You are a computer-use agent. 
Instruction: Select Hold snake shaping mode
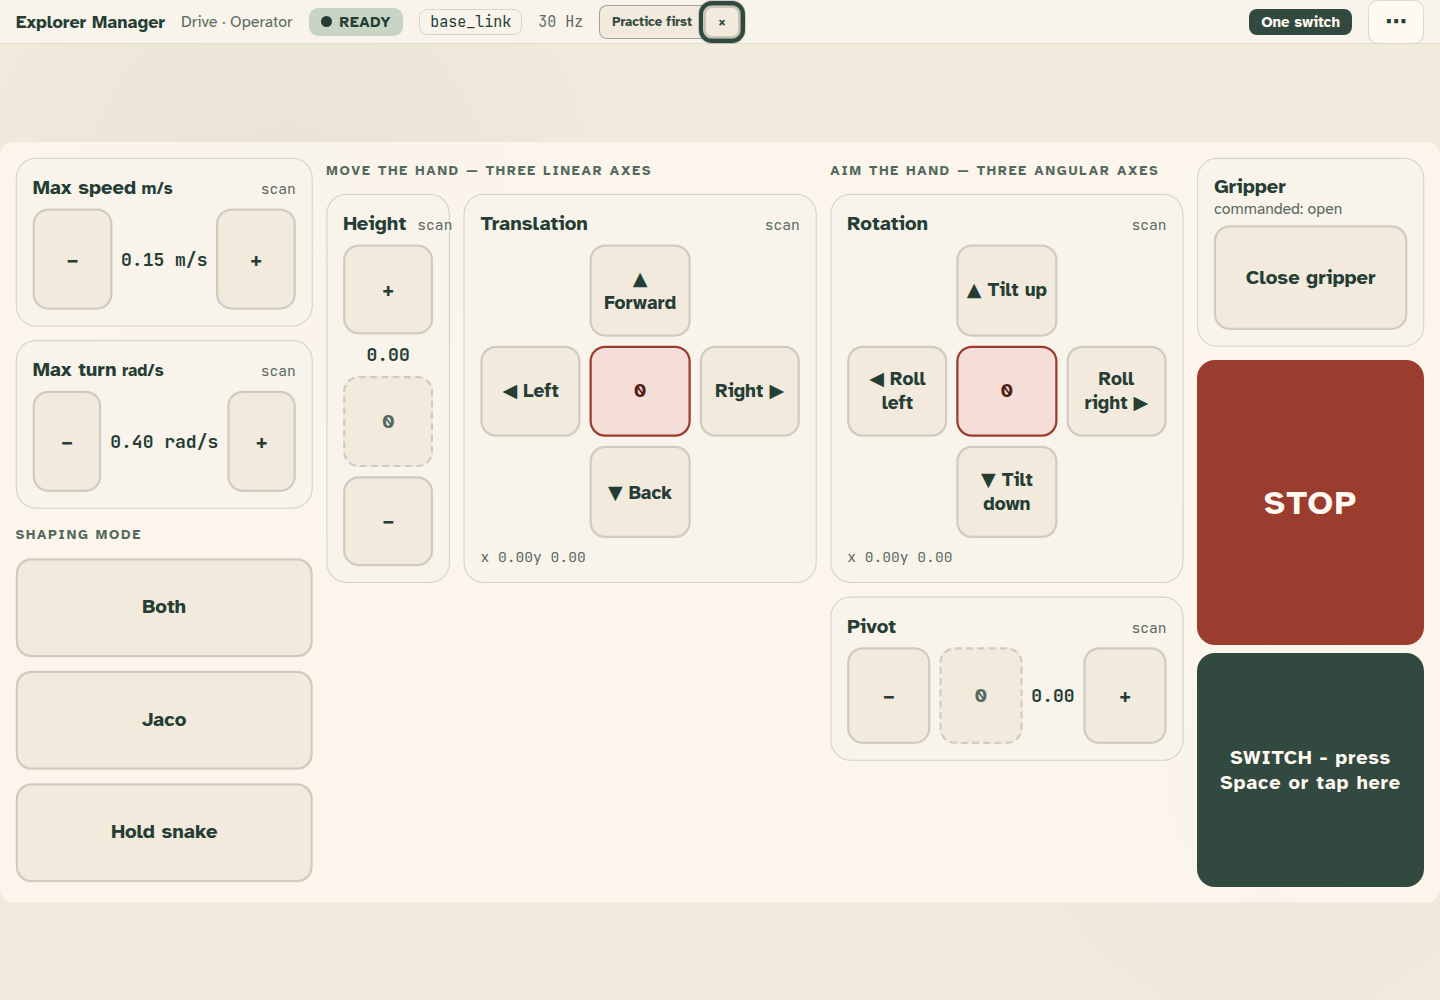pos(164,832)
